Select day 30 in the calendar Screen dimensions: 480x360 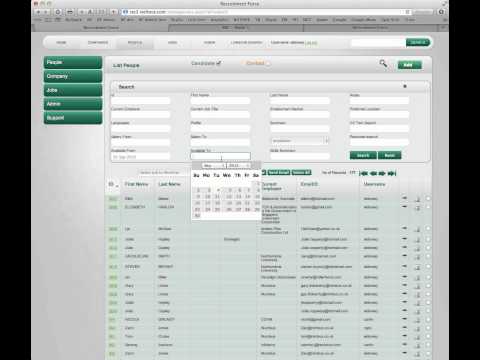[x=197, y=216]
